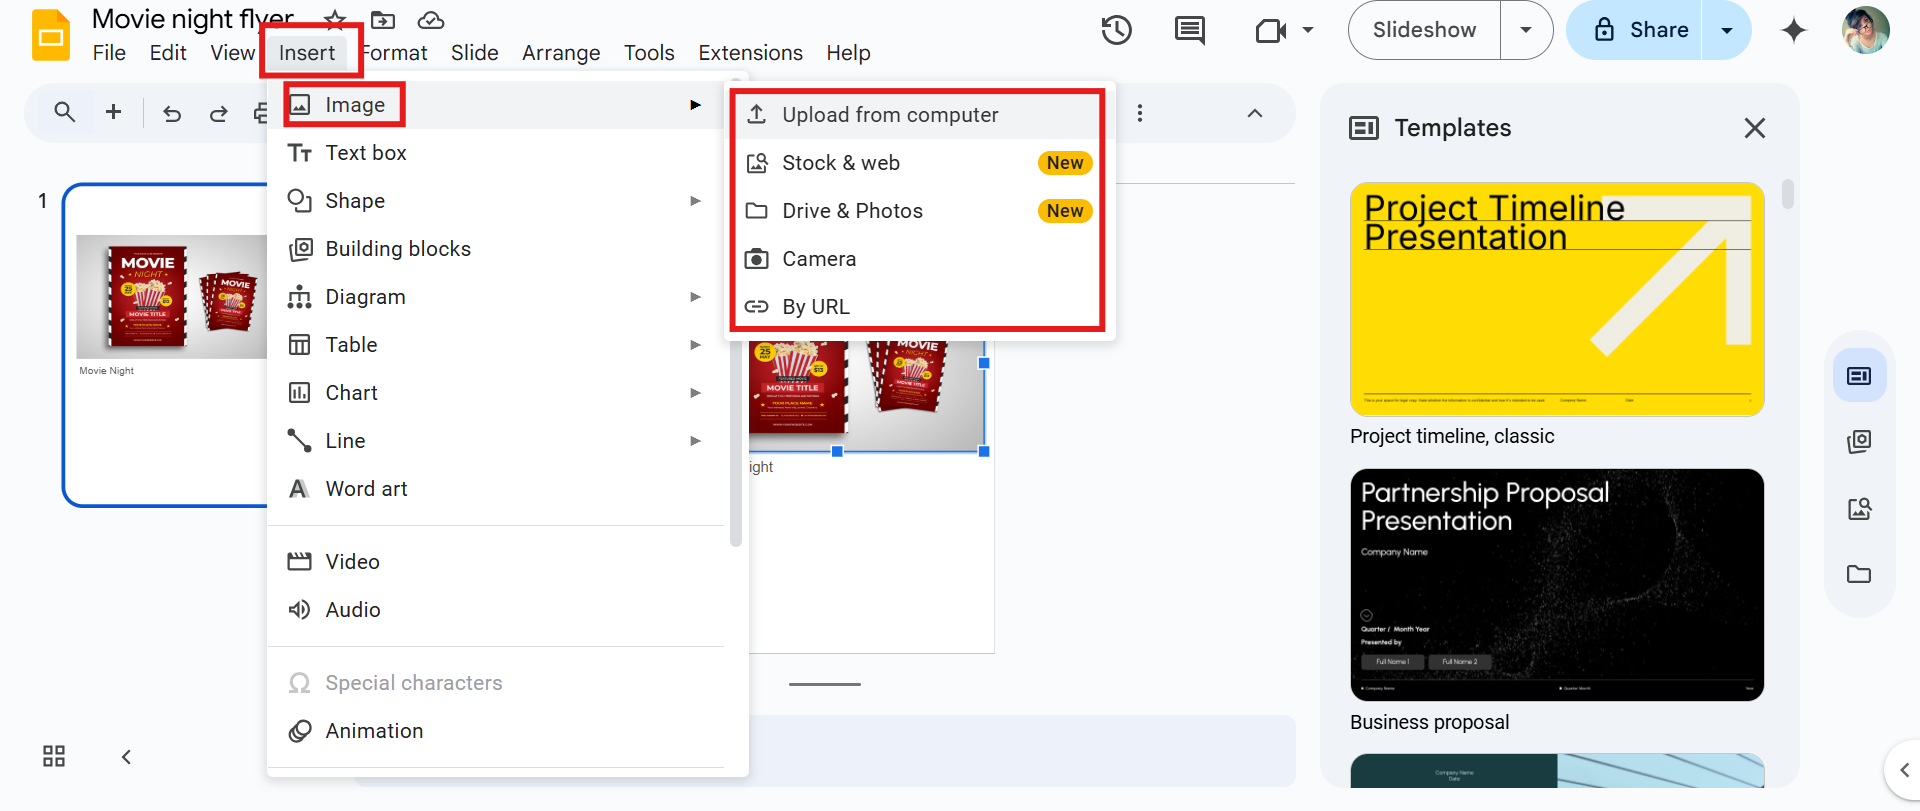Click the video call camera icon

pyautogui.click(x=1270, y=31)
